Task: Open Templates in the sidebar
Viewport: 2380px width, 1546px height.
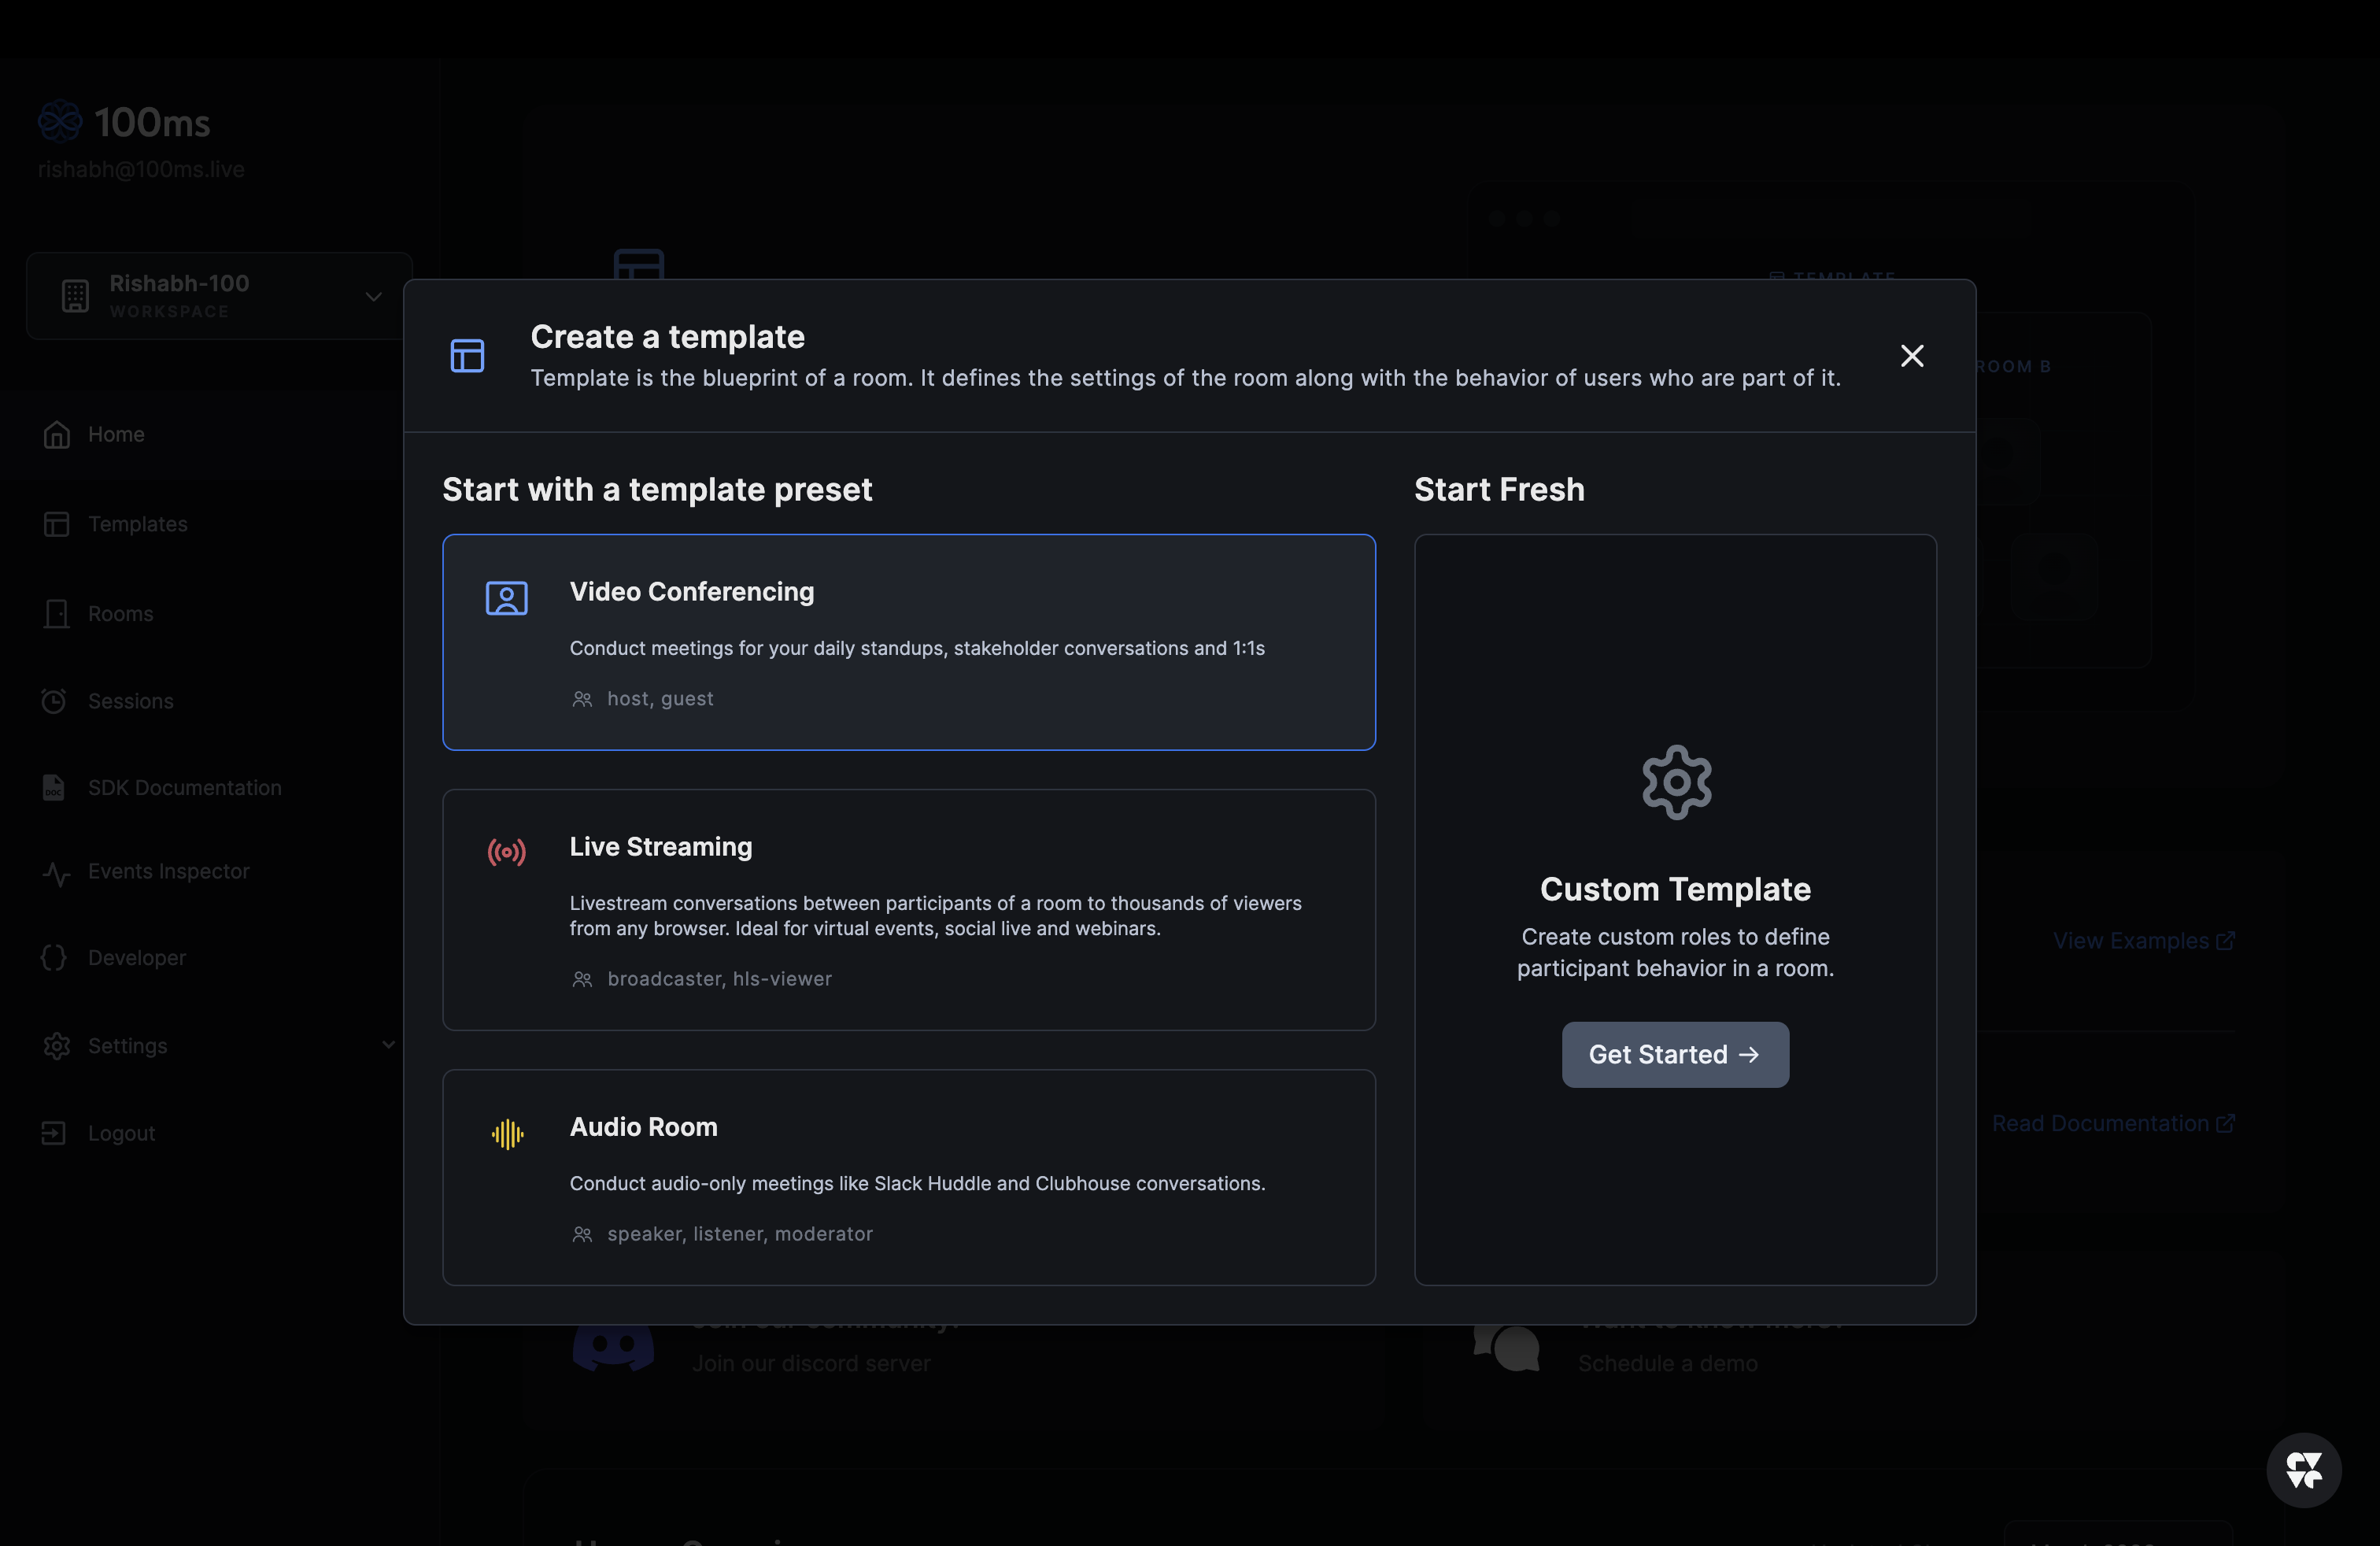Action: pos(137,524)
